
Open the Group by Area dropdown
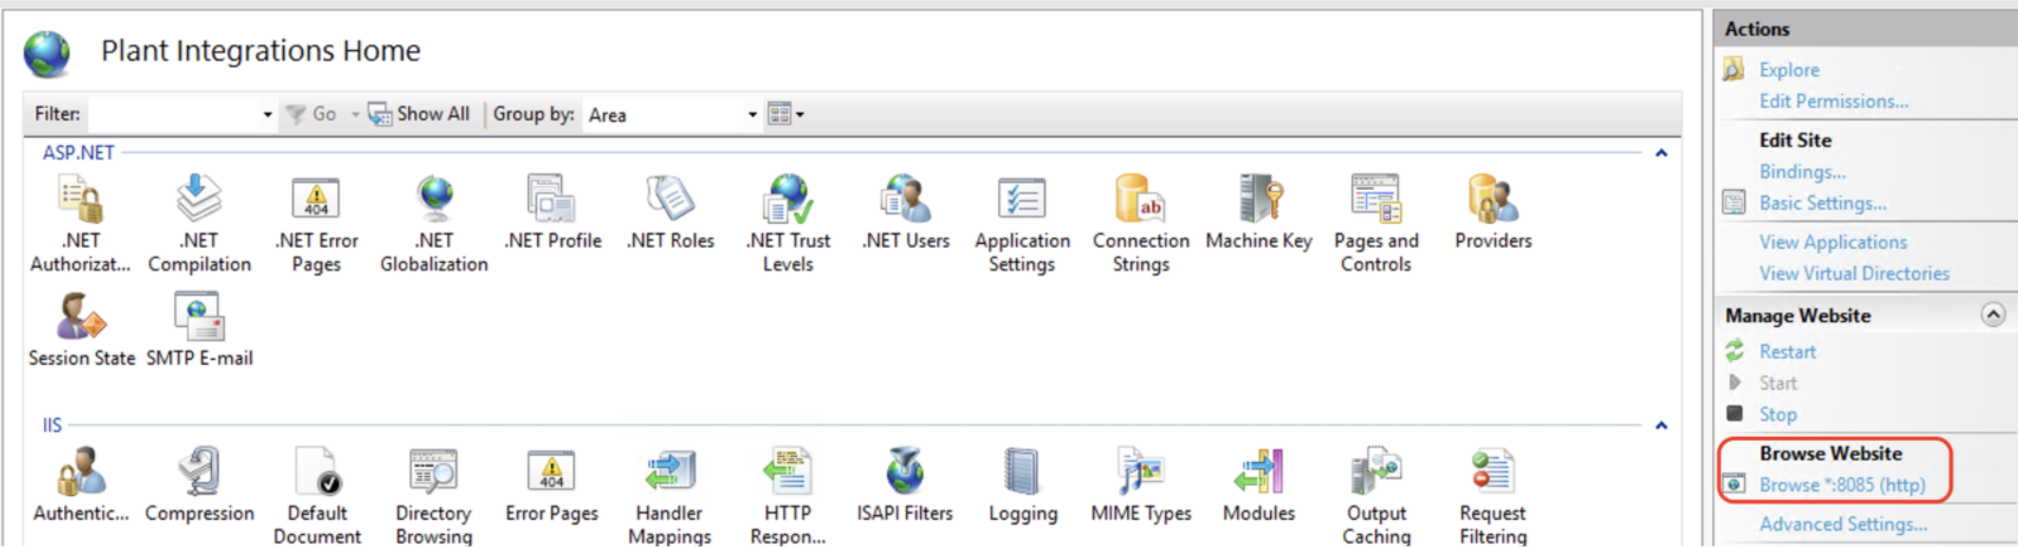tap(752, 115)
